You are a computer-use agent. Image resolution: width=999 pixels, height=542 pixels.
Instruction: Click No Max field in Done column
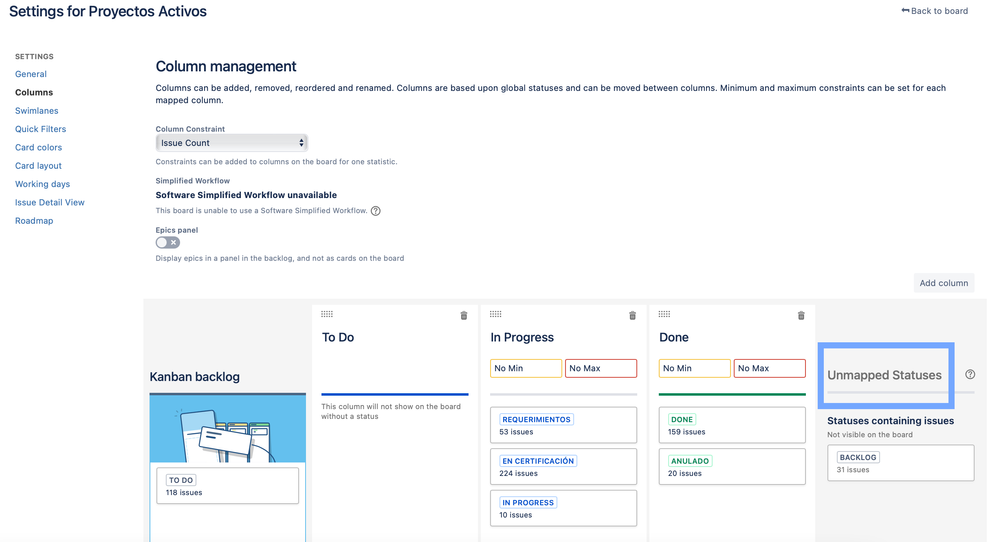click(770, 368)
